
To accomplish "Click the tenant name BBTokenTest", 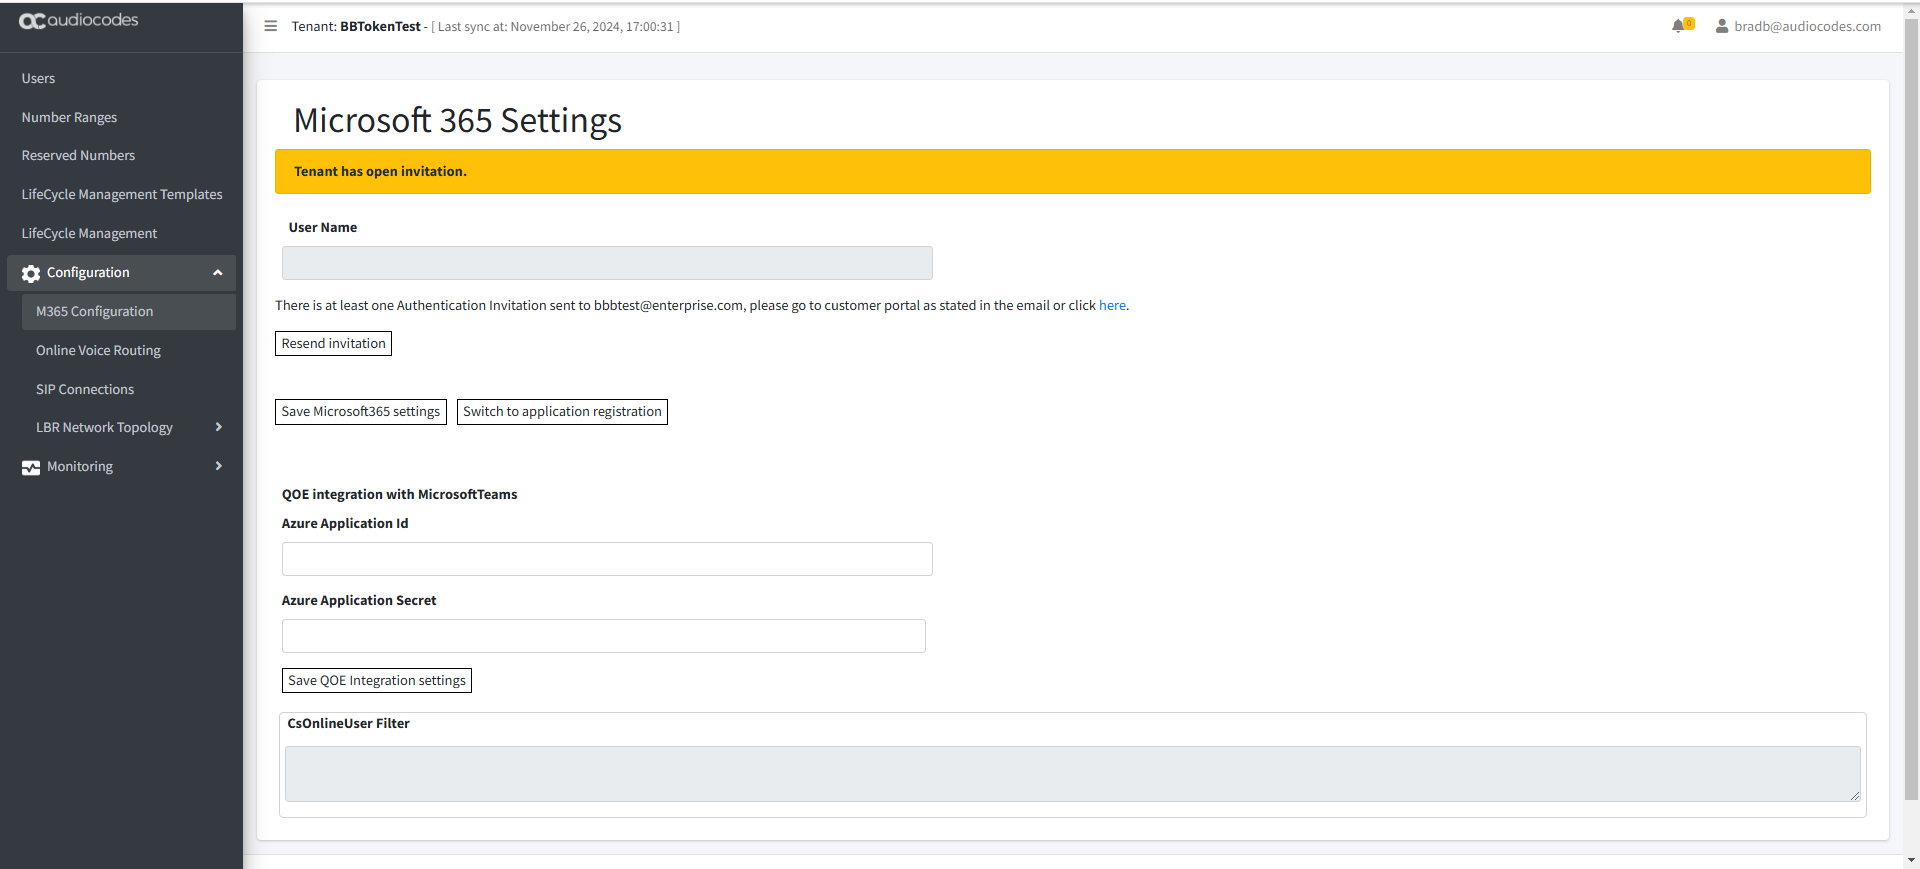I will 380,26.
